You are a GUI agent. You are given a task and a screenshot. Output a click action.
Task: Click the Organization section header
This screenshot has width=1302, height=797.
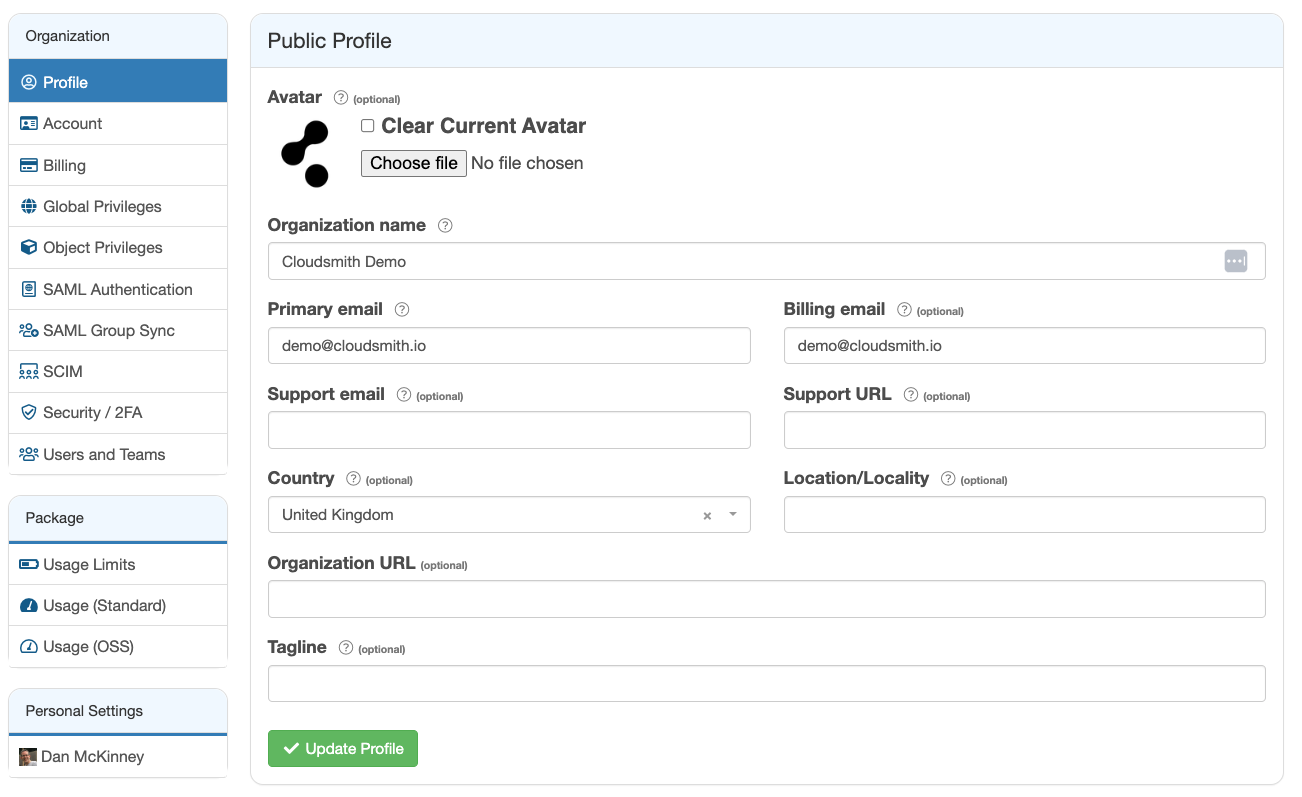(118, 36)
